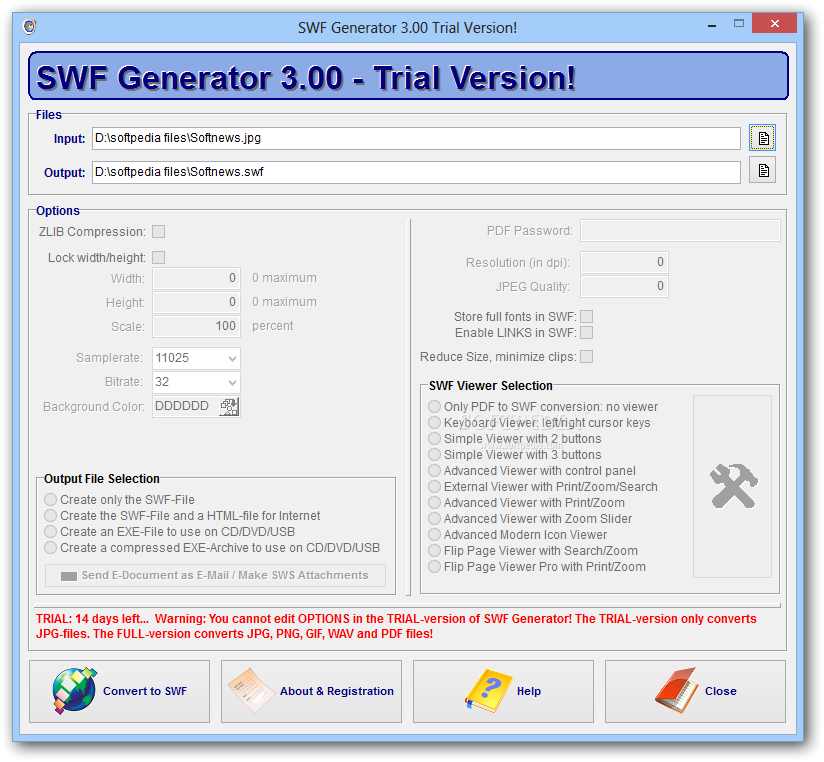824x762 pixels.
Task: Select Simple Viewer with 3 buttons
Action: (514, 455)
